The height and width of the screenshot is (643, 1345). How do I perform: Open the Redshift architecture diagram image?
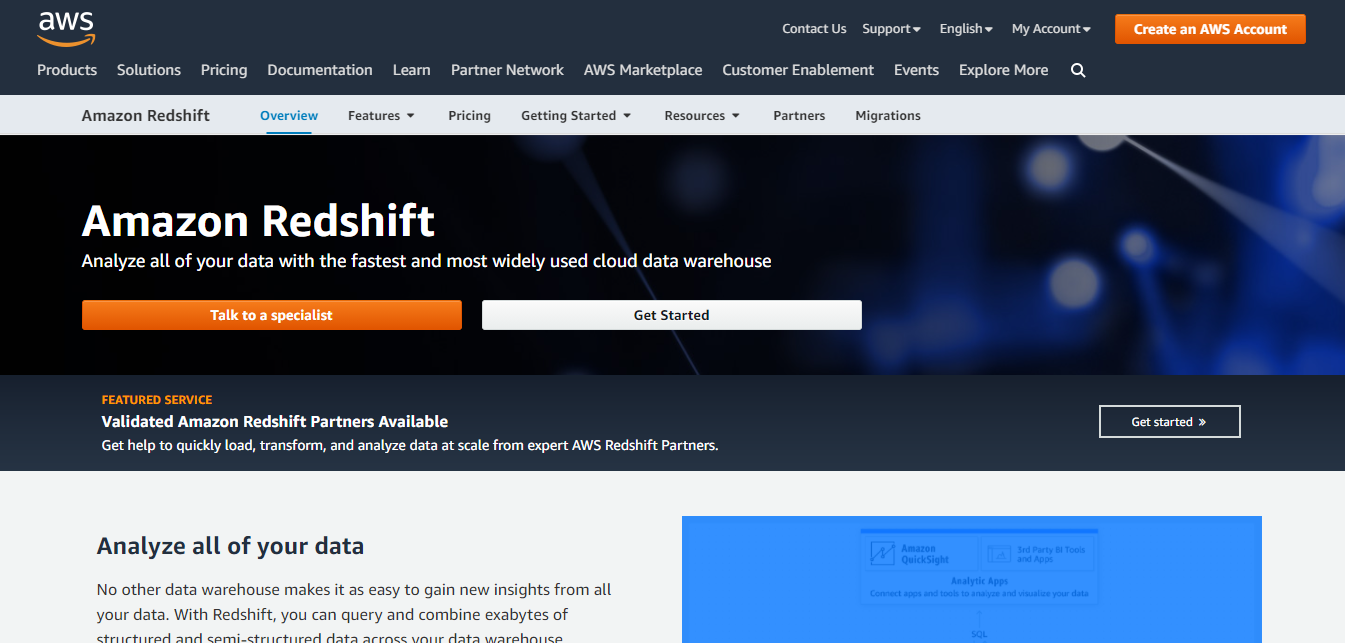[972, 579]
